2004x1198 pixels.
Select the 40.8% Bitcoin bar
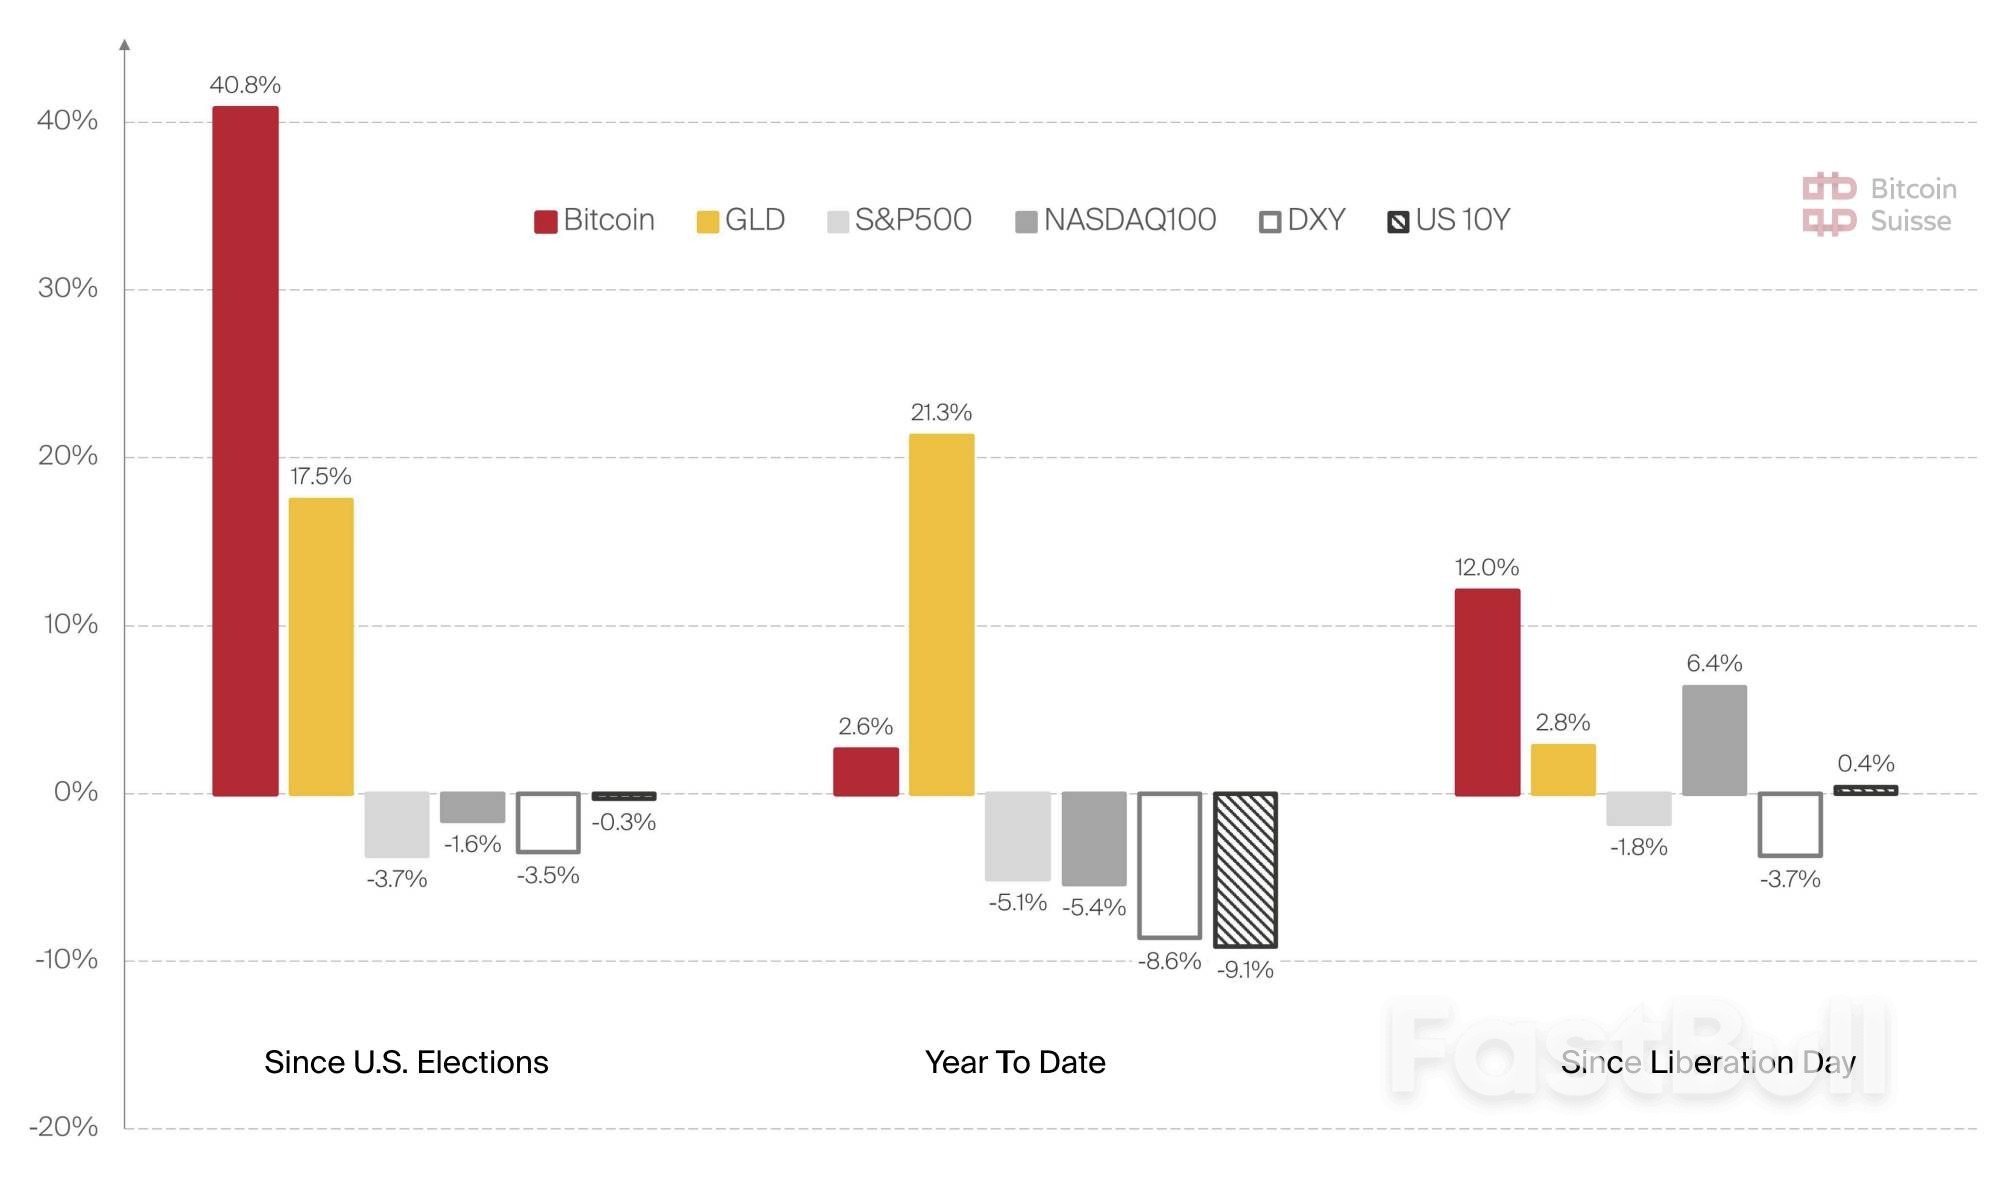point(245,450)
